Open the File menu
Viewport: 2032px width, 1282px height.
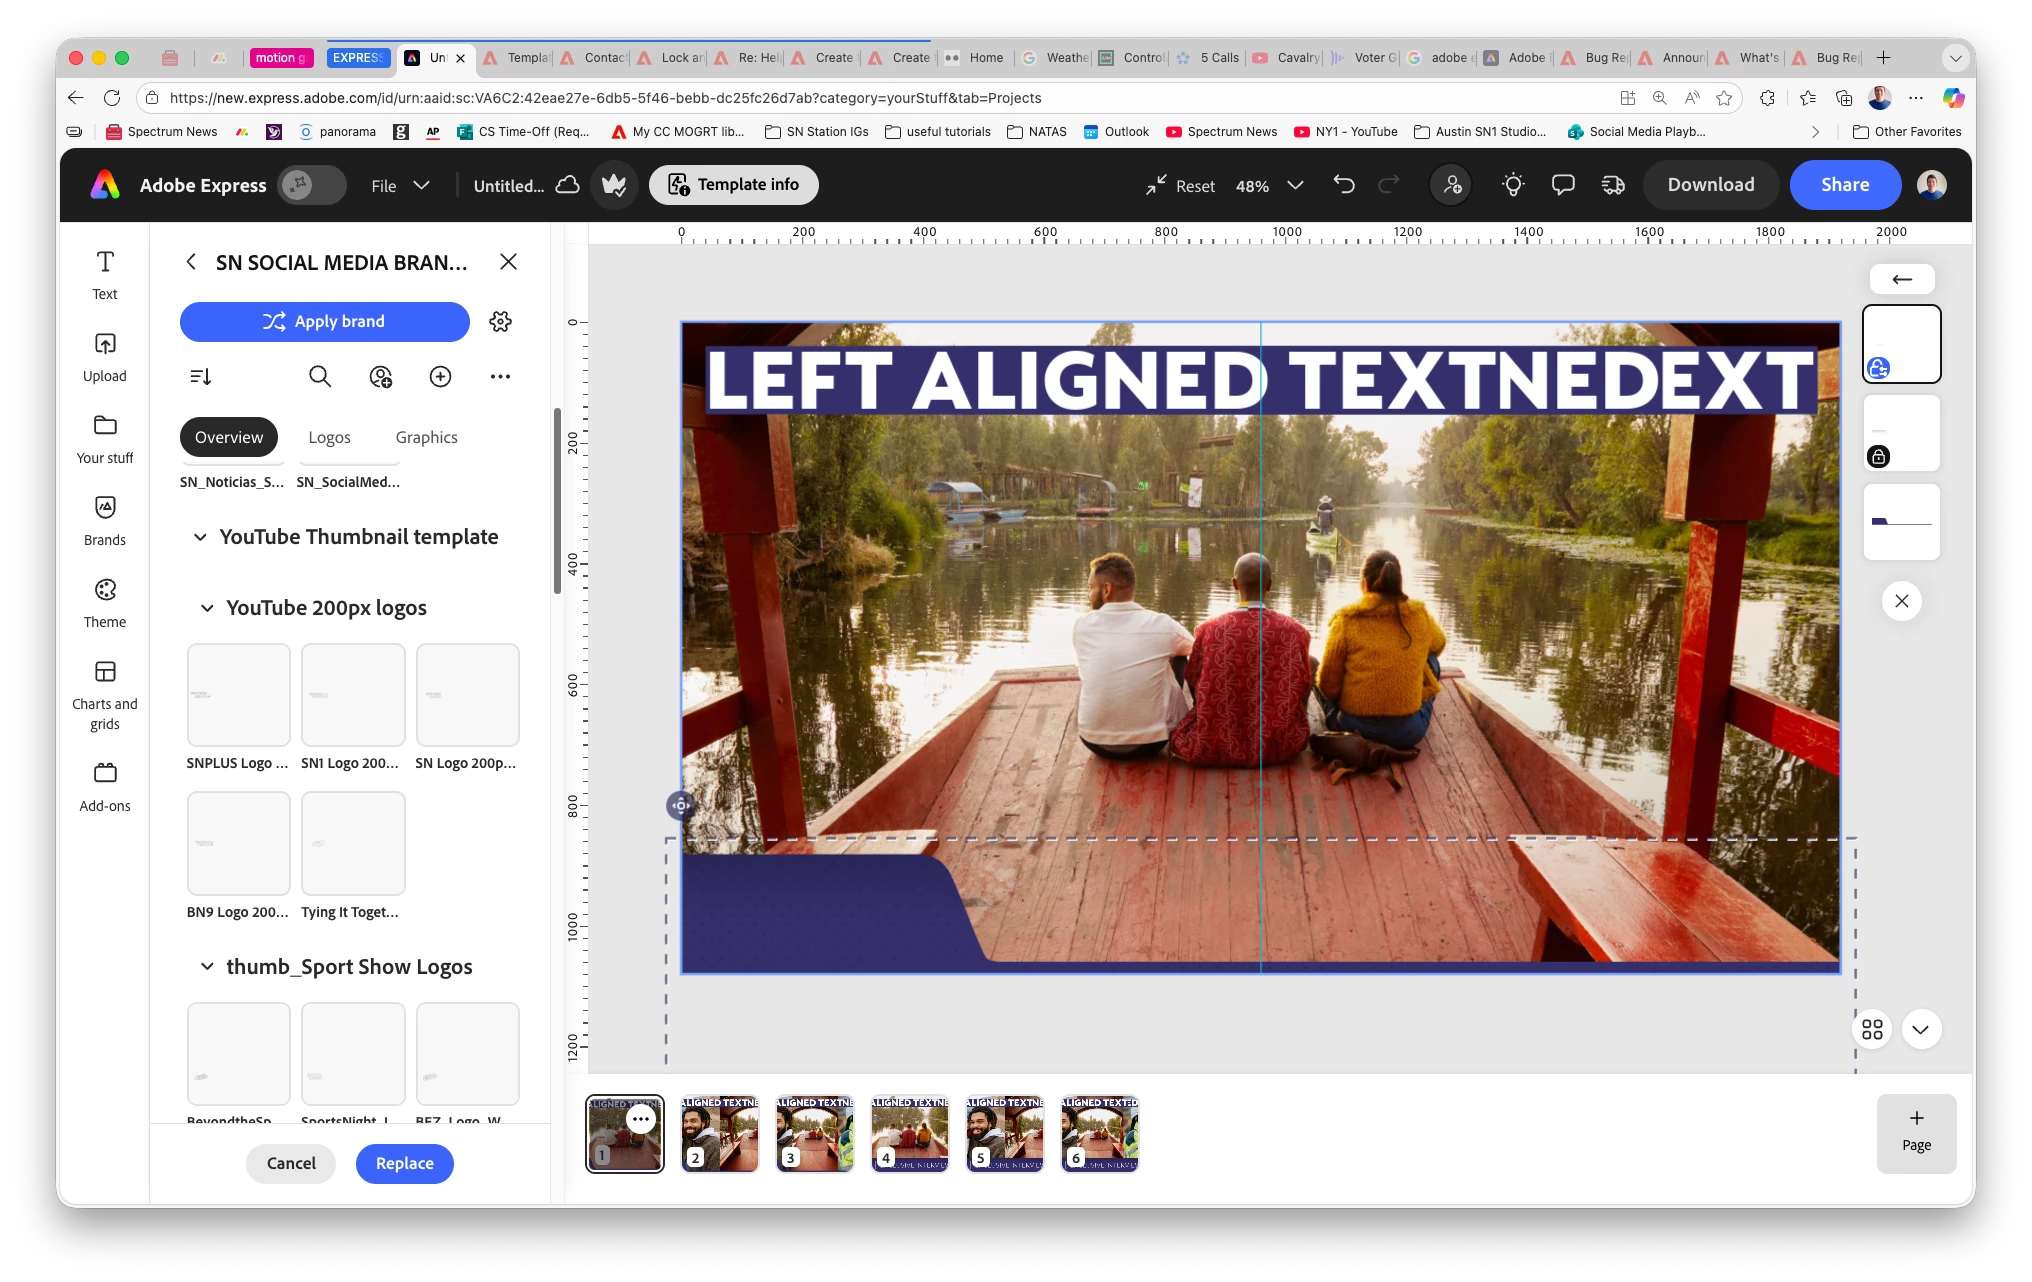click(x=399, y=186)
